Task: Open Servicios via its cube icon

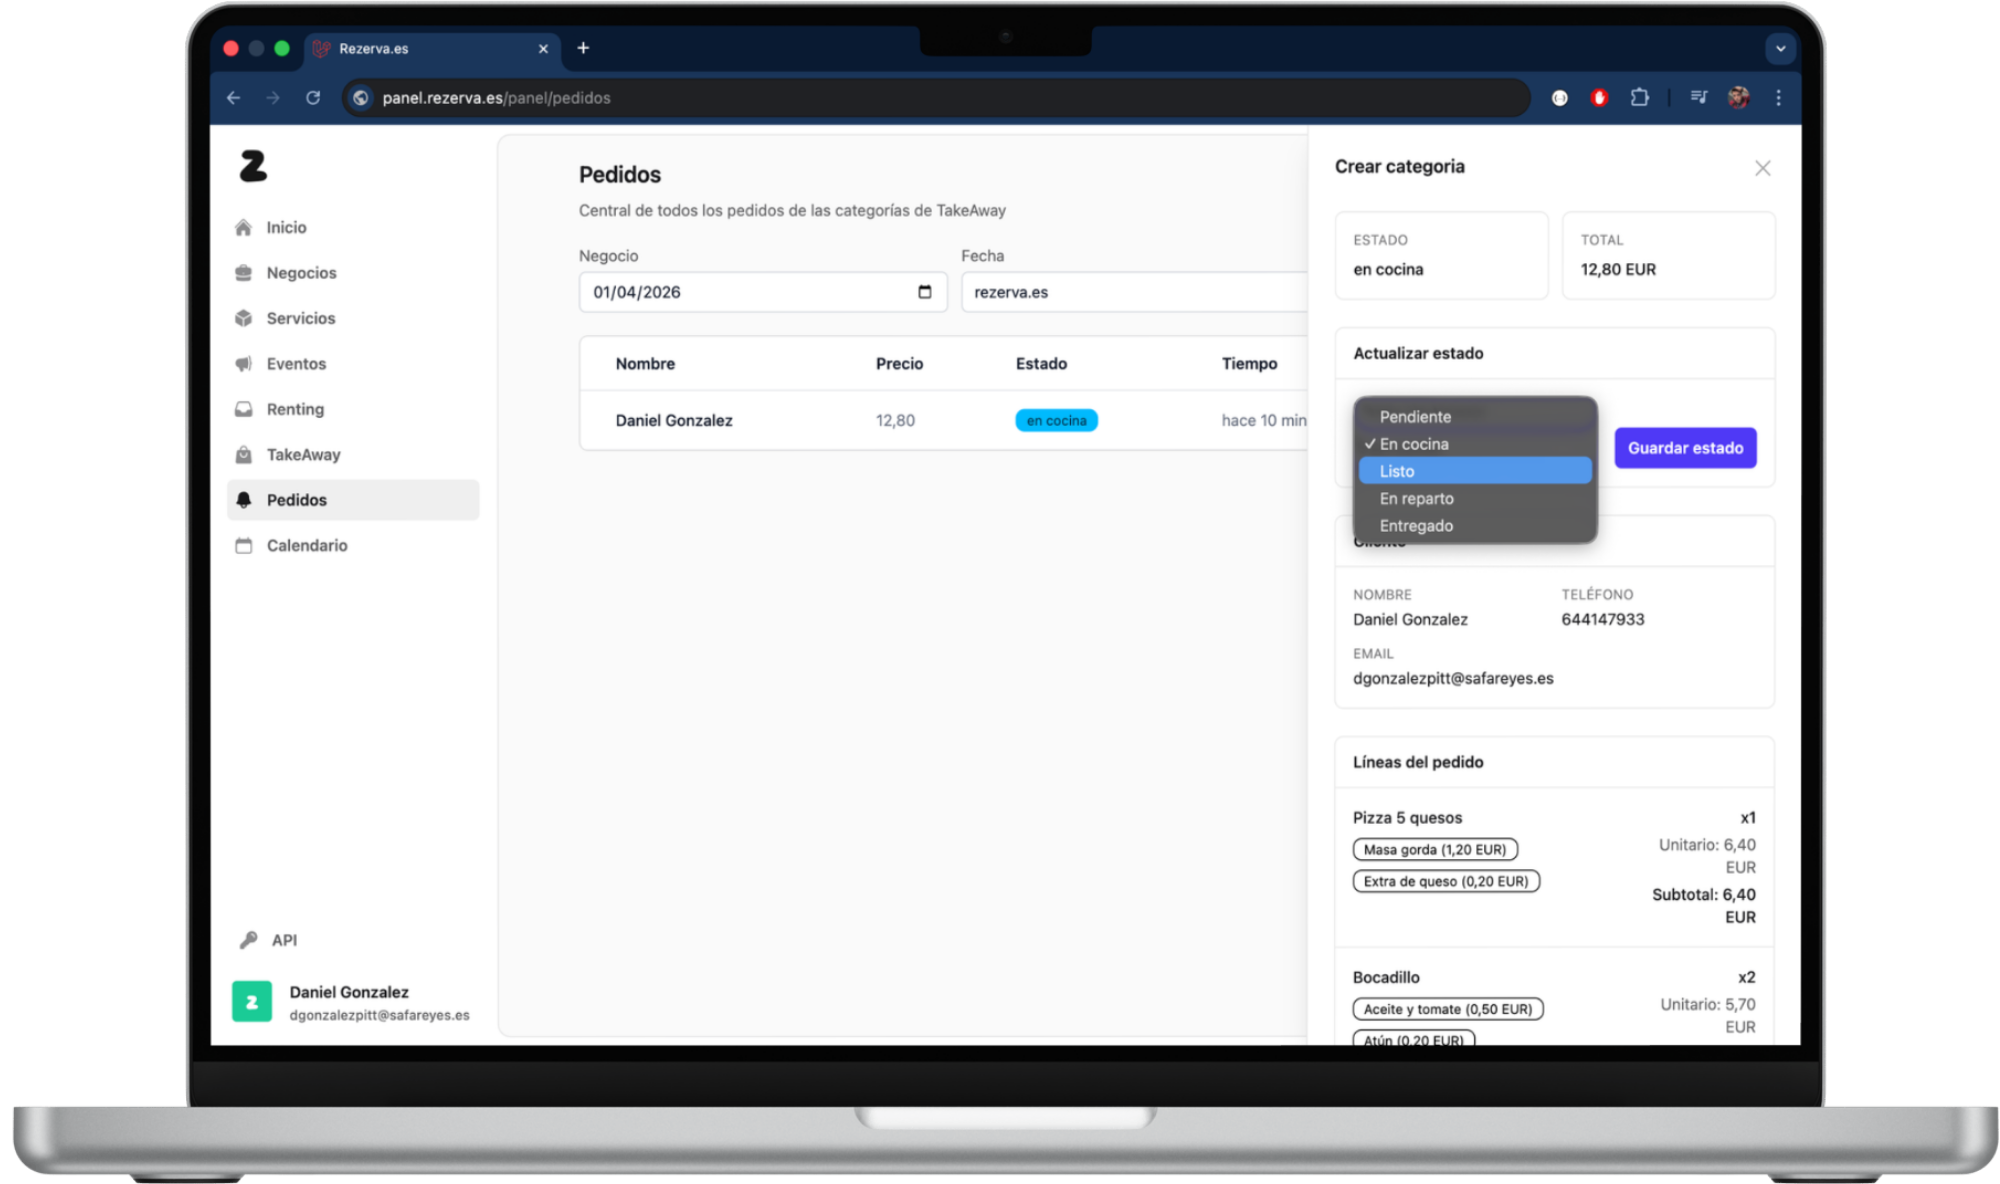Action: pos(243,318)
